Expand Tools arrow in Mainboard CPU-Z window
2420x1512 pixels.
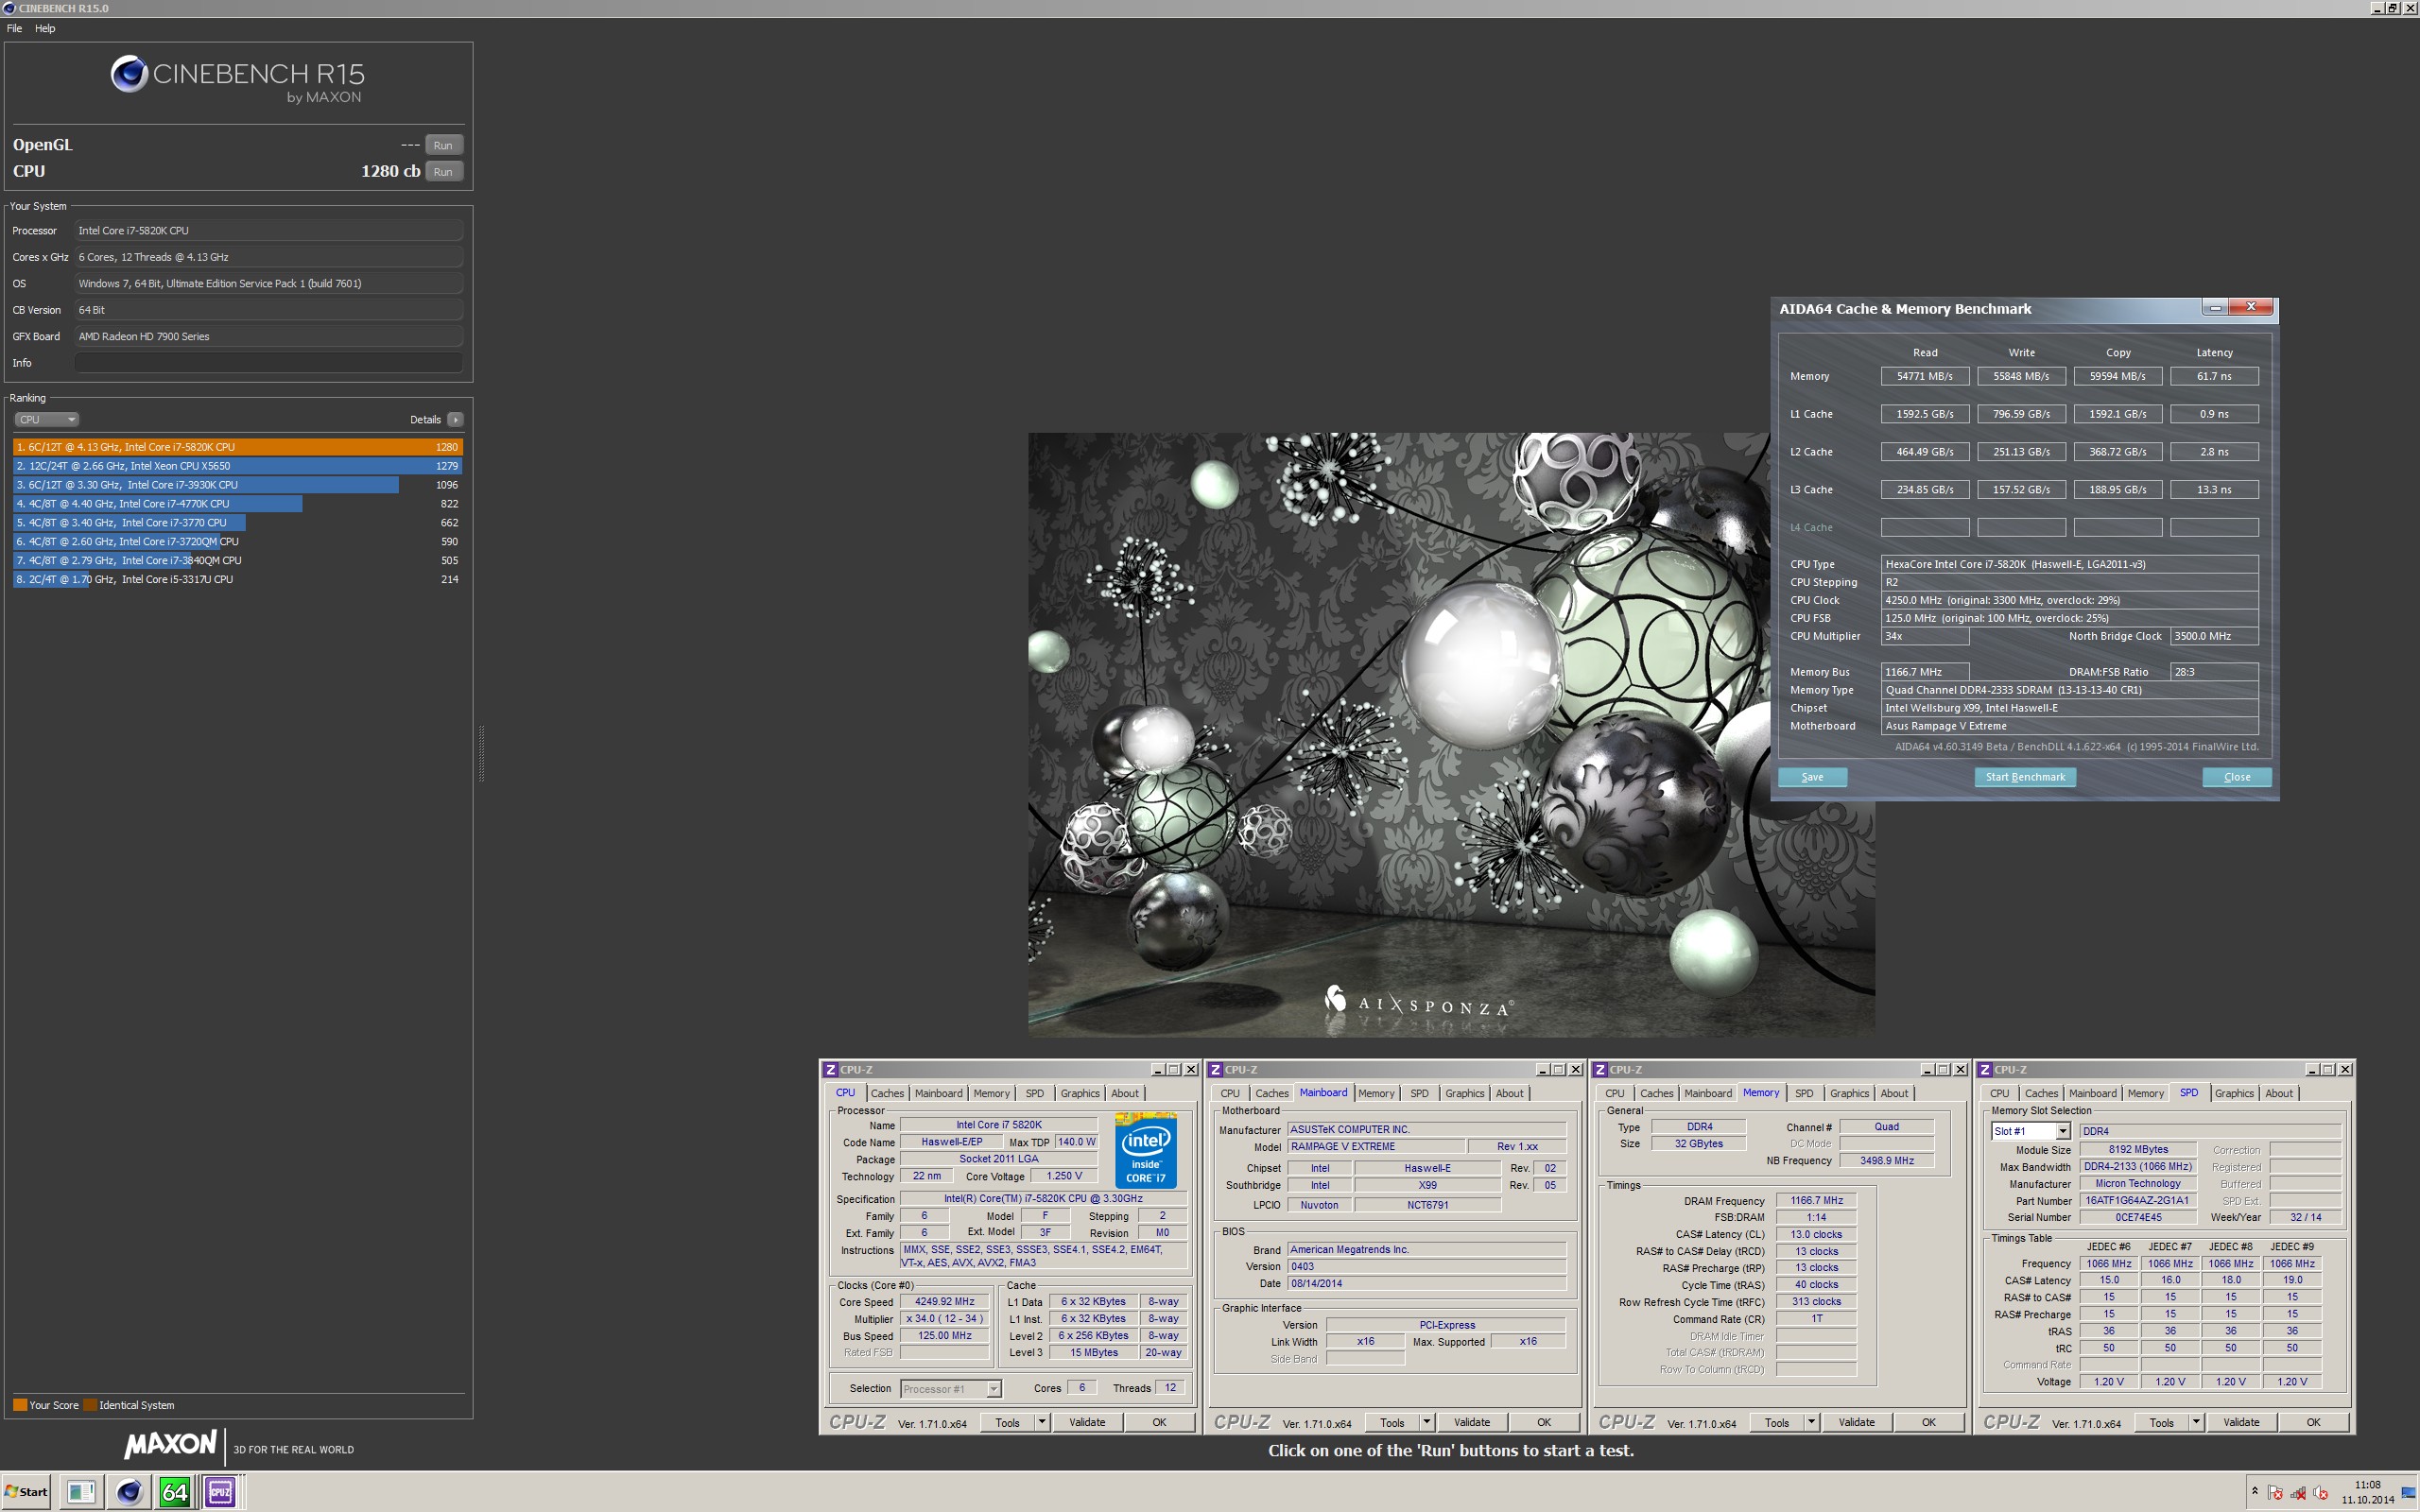(x=1426, y=1422)
